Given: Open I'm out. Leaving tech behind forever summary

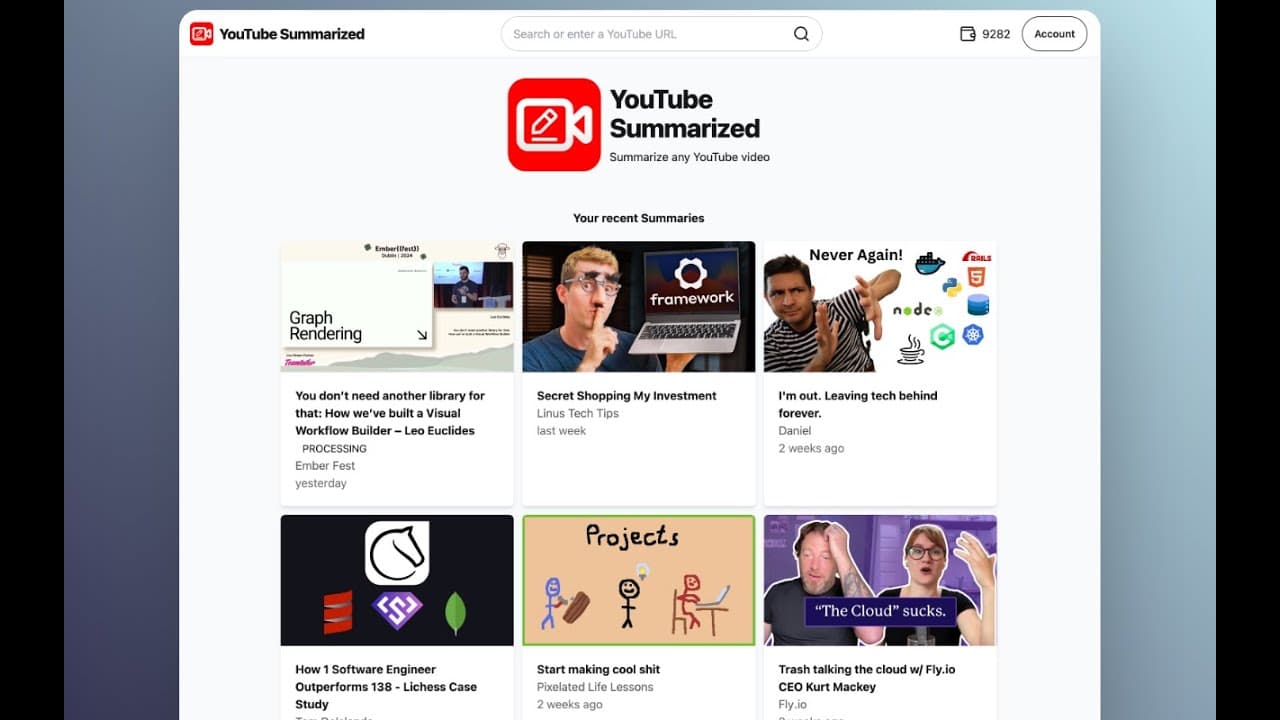Looking at the screenshot, I should 858,404.
